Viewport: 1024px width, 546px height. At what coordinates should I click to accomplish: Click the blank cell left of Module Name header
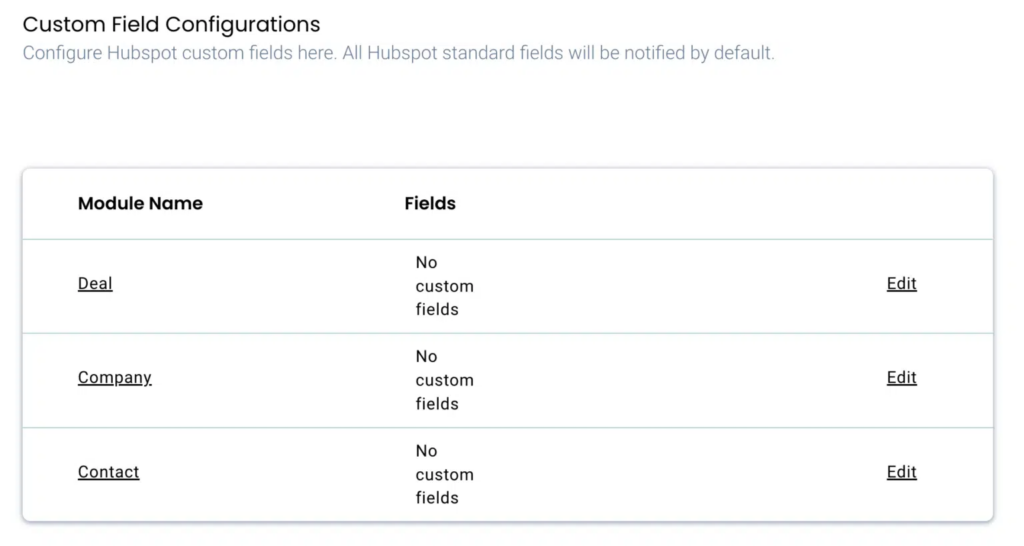[50, 203]
